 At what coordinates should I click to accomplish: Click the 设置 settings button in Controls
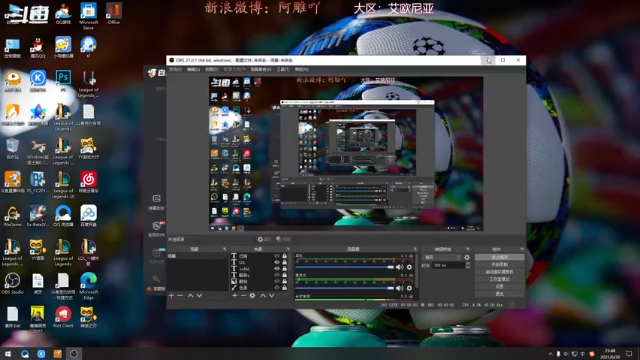point(500,287)
